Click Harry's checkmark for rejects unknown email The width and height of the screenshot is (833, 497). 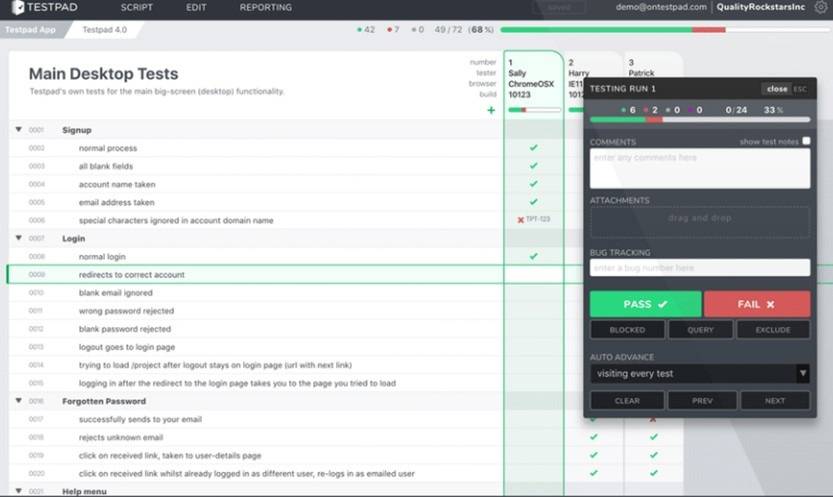(593, 437)
